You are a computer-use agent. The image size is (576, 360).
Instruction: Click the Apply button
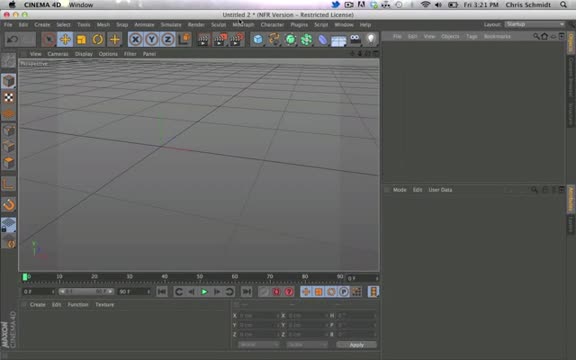pyautogui.click(x=356, y=345)
